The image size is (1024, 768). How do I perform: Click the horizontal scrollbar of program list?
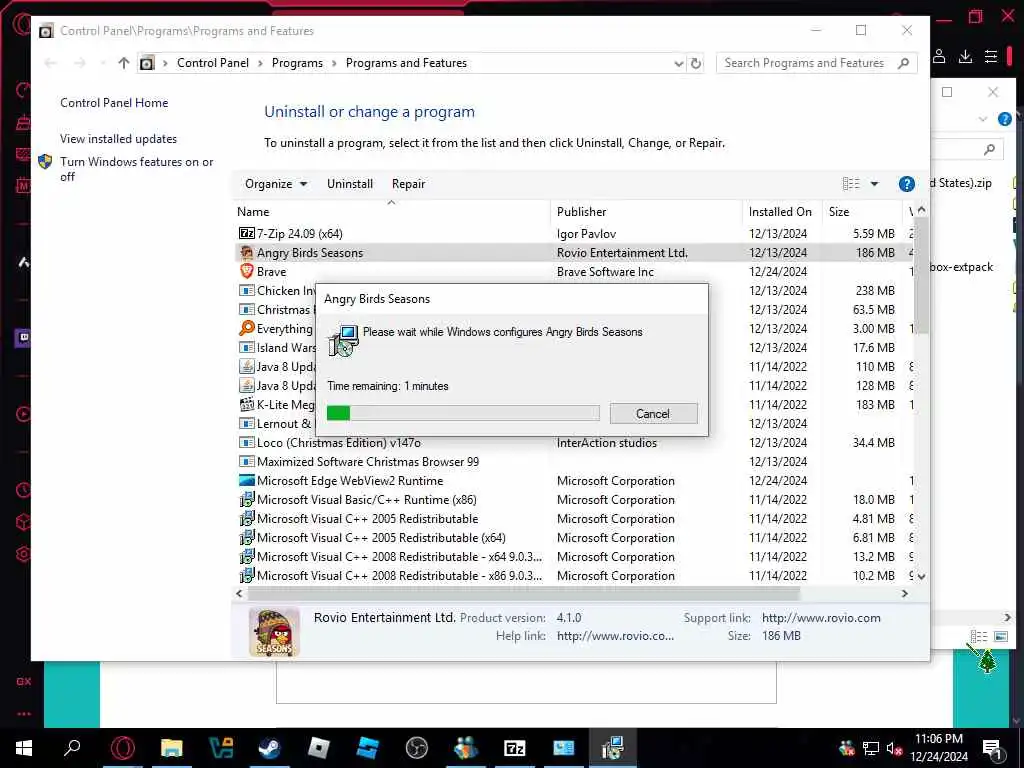pyautogui.click(x=524, y=593)
